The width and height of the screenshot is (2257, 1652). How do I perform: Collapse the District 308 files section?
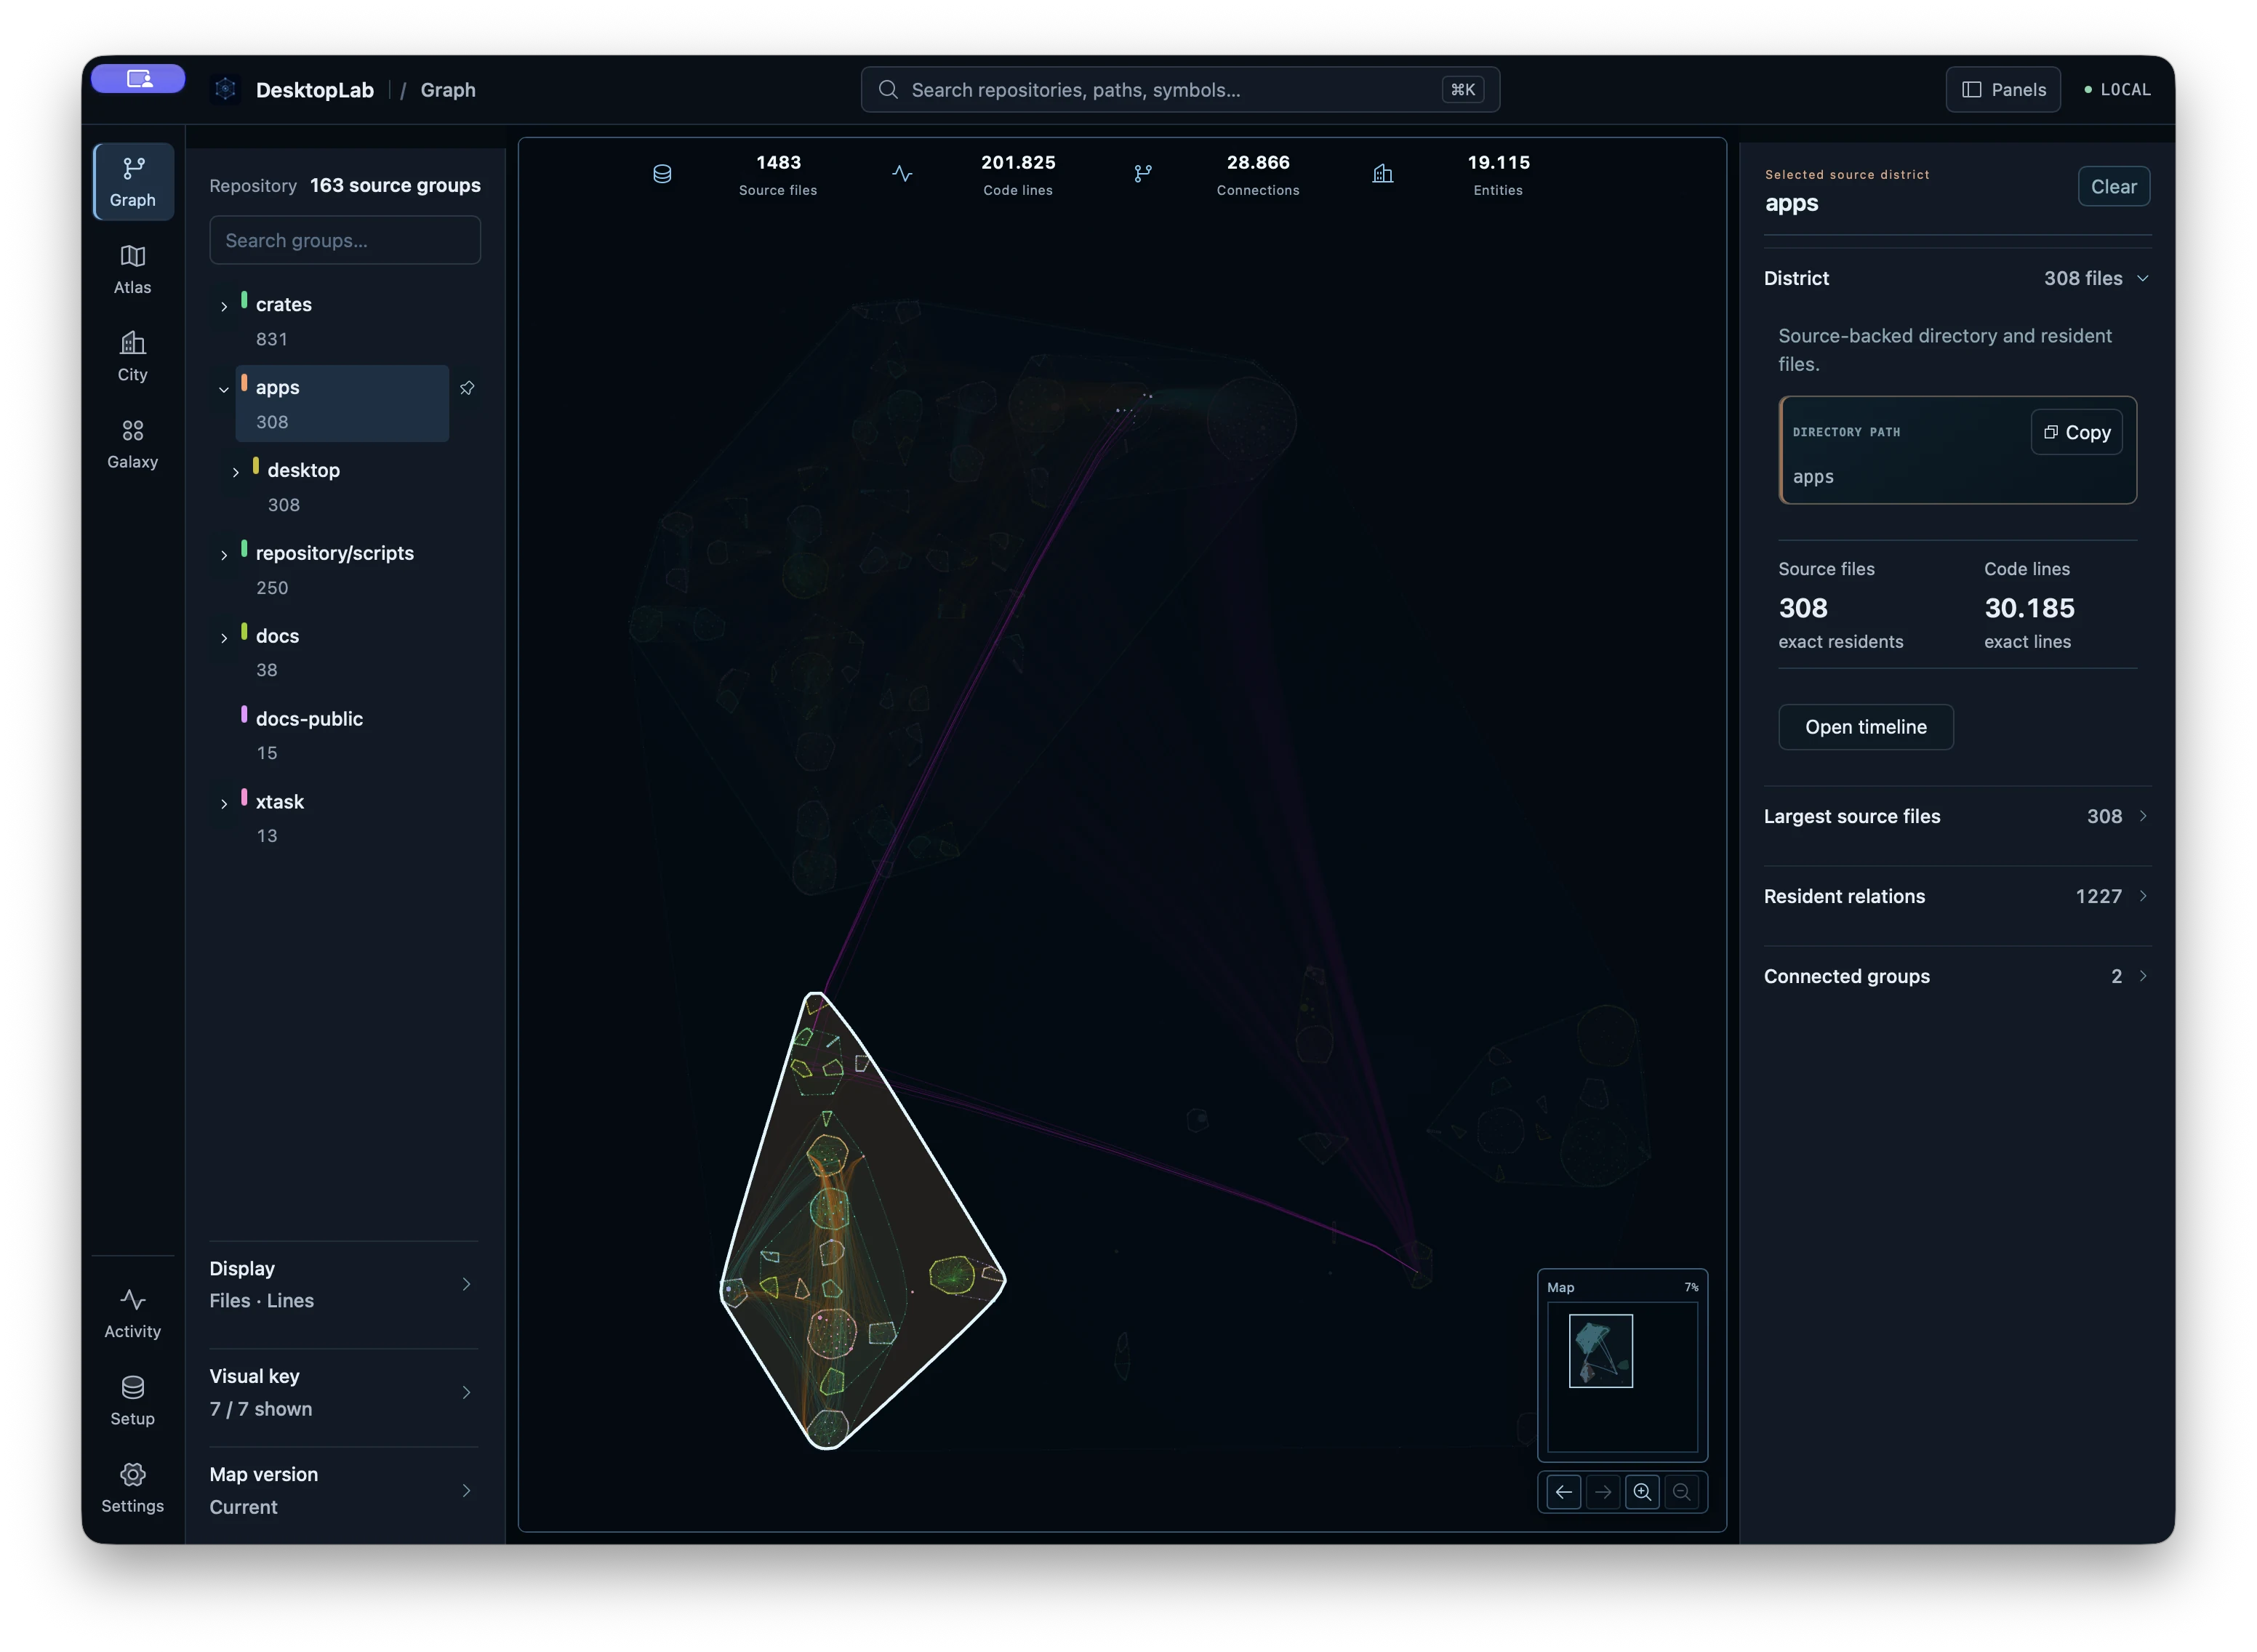tap(1957, 279)
